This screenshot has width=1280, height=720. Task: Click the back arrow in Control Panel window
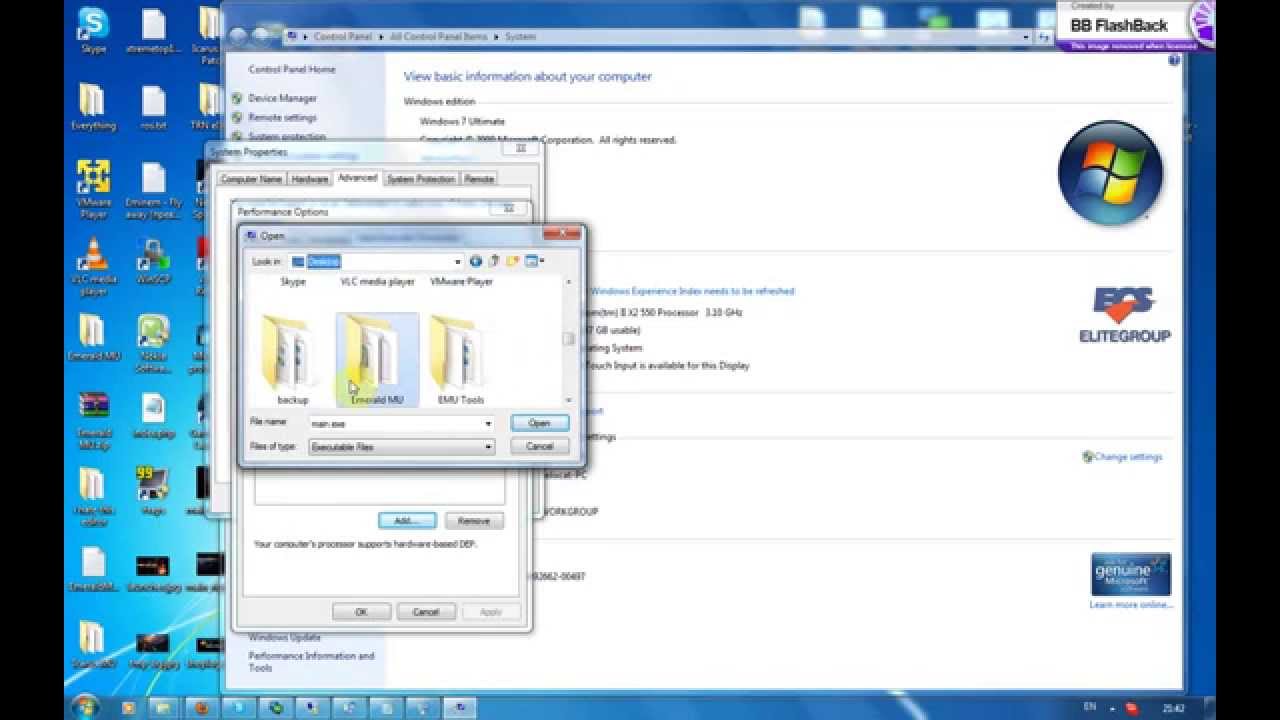[x=238, y=36]
